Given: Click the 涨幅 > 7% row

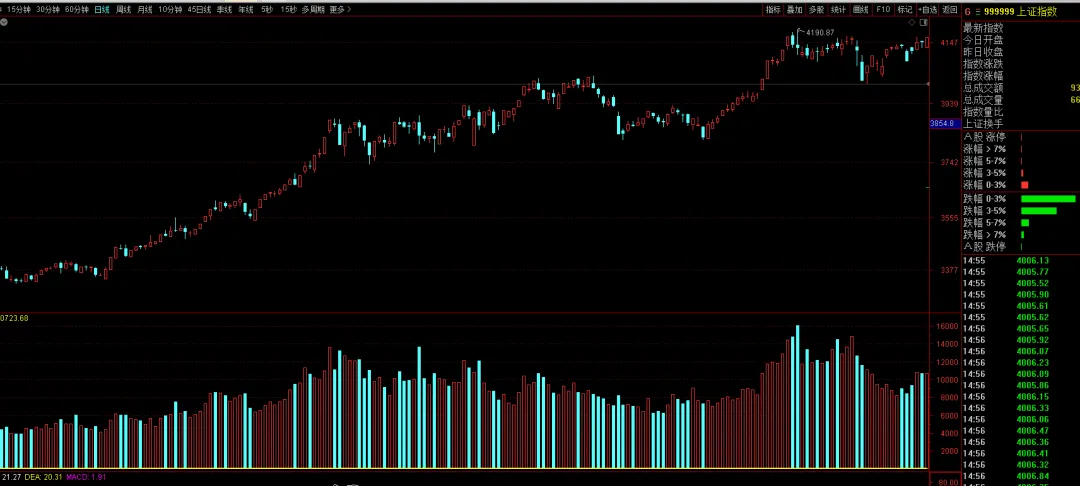Looking at the screenshot, I should click(1020, 149).
